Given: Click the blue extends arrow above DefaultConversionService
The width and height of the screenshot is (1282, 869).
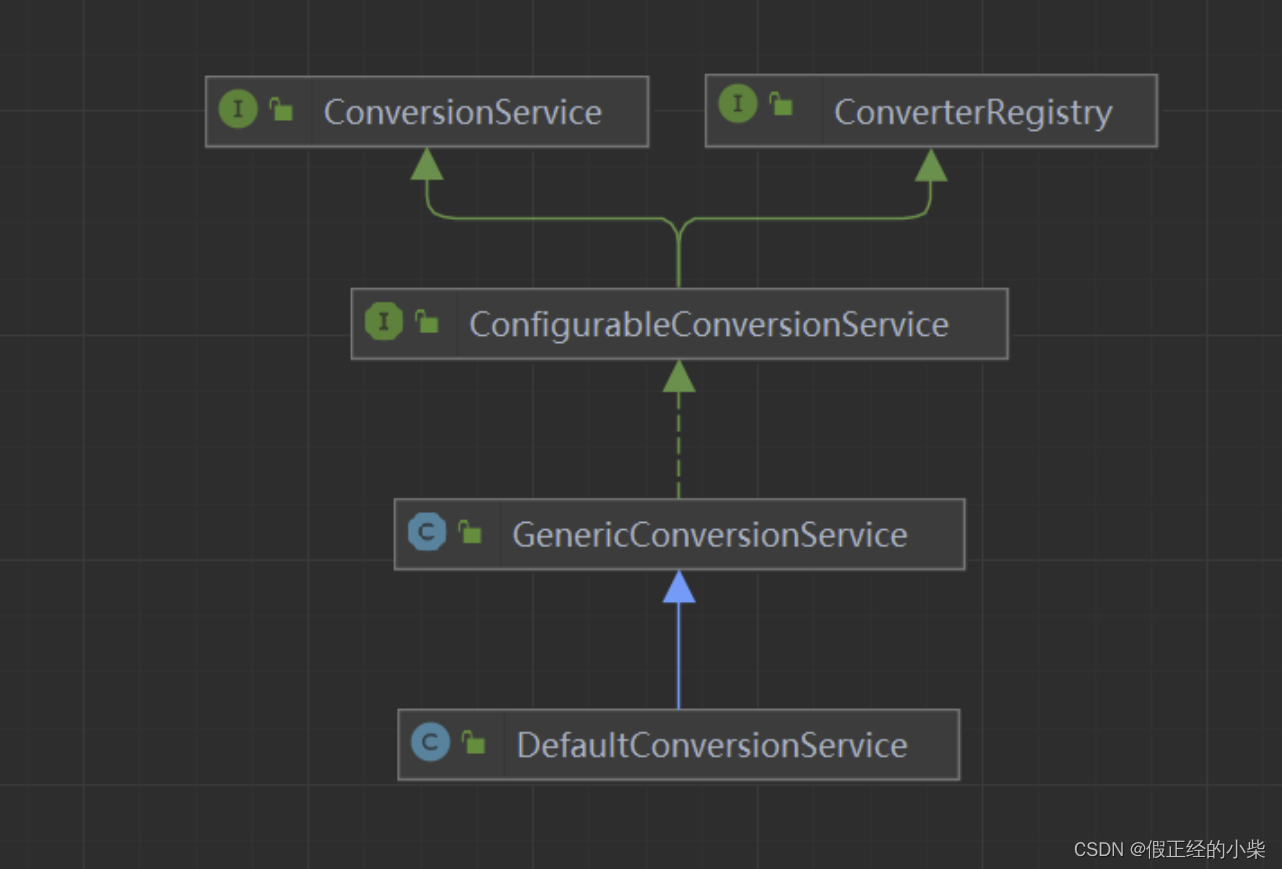Looking at the screenshot, I should [x=679, y=640].
